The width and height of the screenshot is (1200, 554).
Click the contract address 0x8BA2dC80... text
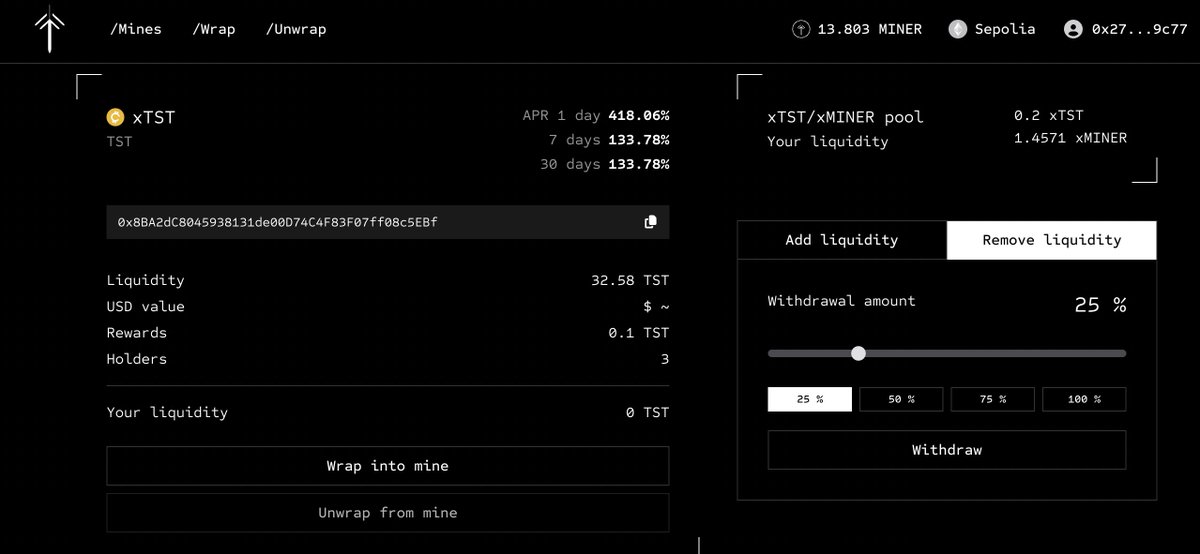(278, 222)
